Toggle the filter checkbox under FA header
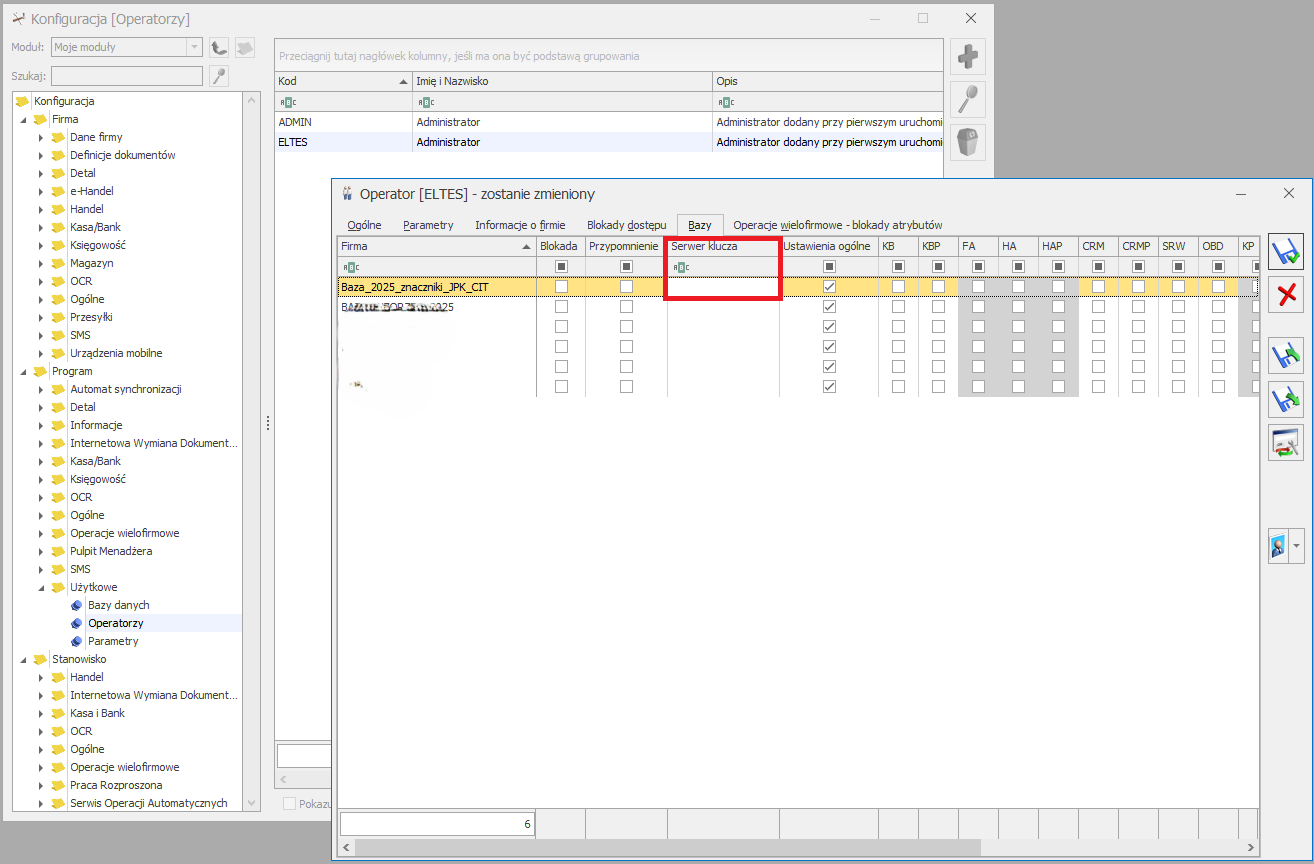 (978, 267)
